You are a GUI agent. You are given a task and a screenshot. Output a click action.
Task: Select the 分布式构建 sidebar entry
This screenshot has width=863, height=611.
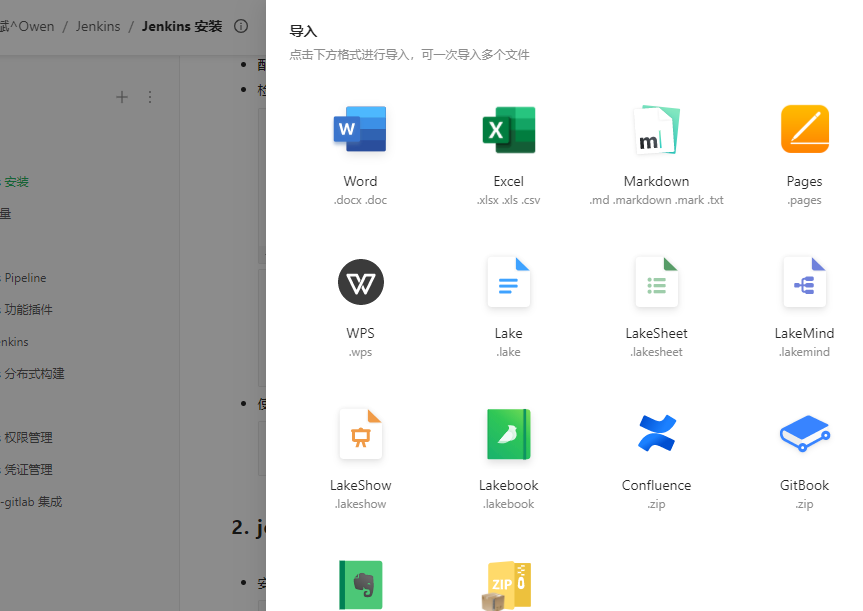pyautogui.click(x=32, y=374)
